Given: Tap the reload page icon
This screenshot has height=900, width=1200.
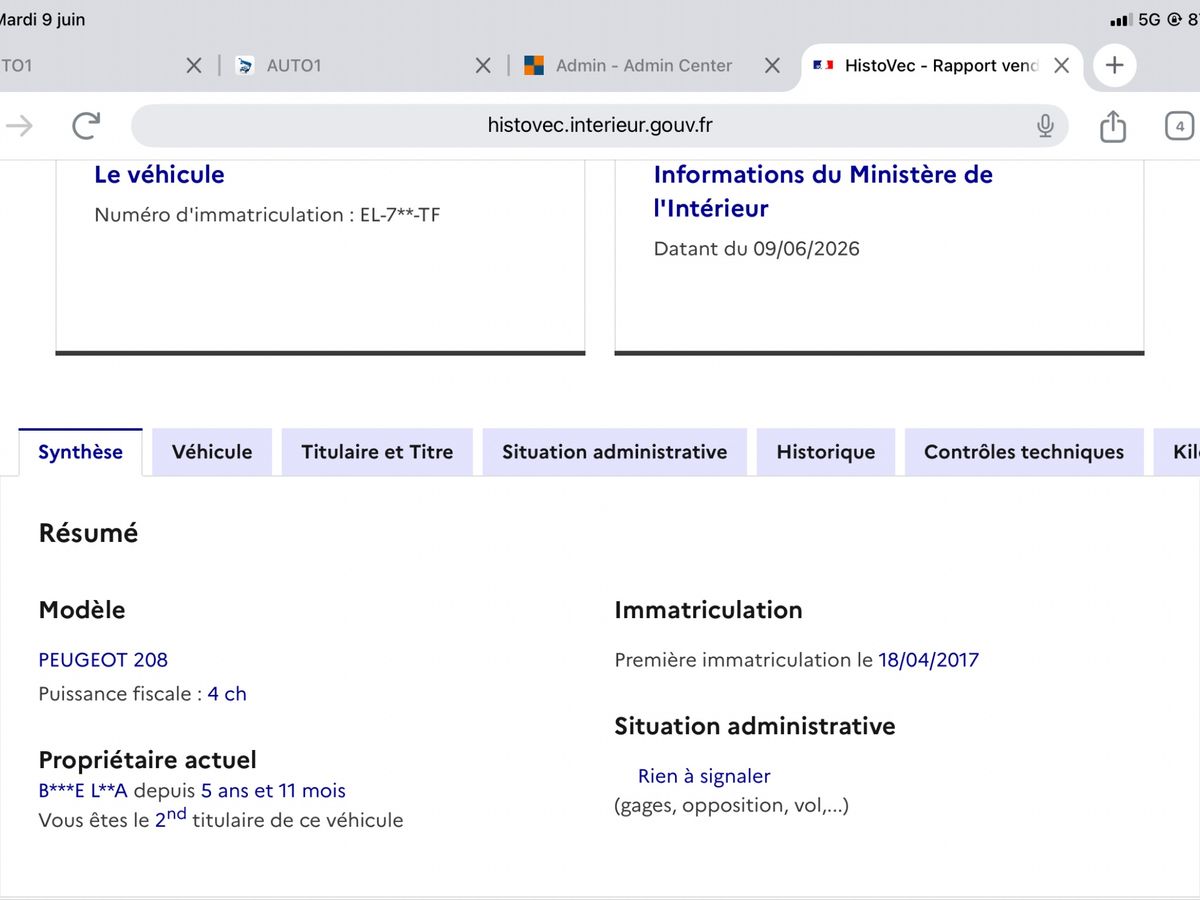Looking at the screenshot, I should (87, 125).
